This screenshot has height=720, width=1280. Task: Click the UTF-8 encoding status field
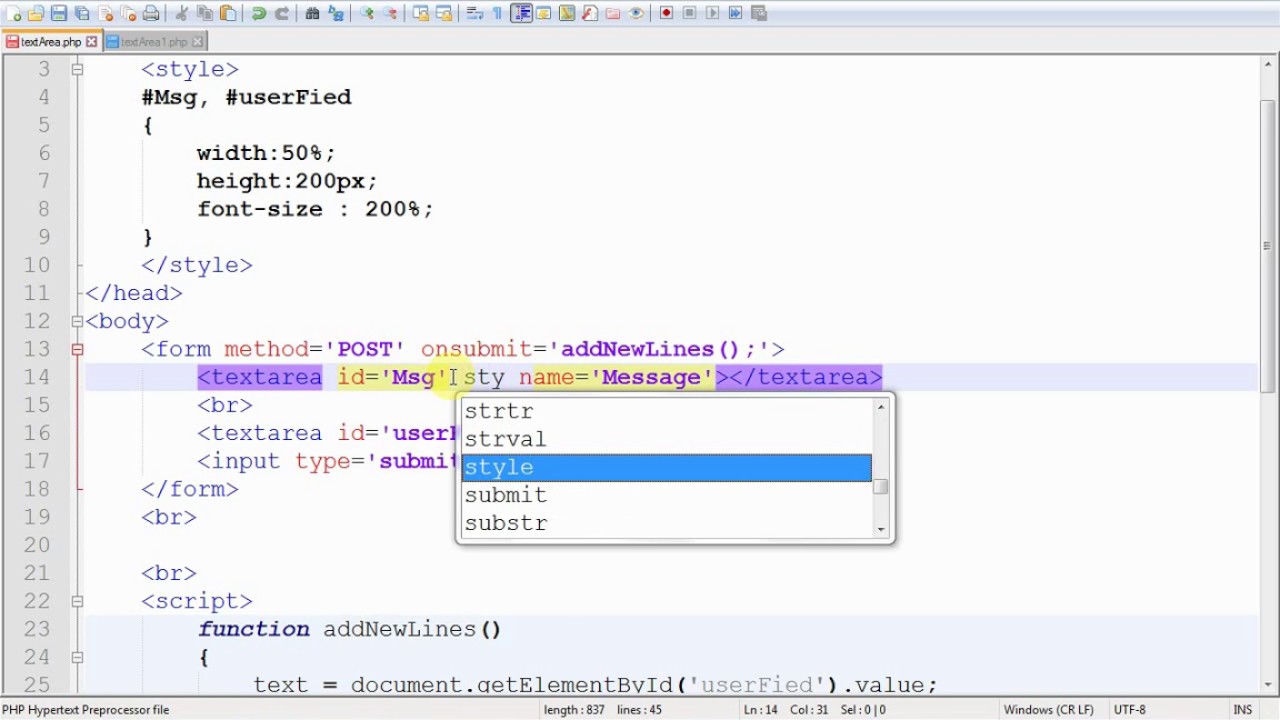pyautogui.click(x=1129, y=710)
